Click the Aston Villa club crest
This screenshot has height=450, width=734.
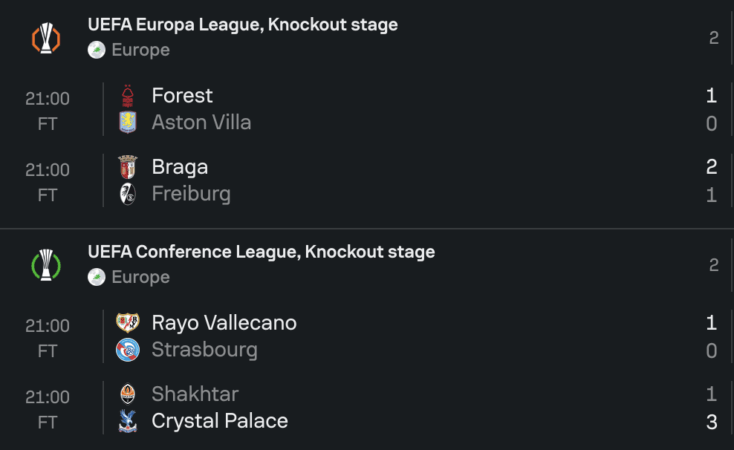pos(128,123)
